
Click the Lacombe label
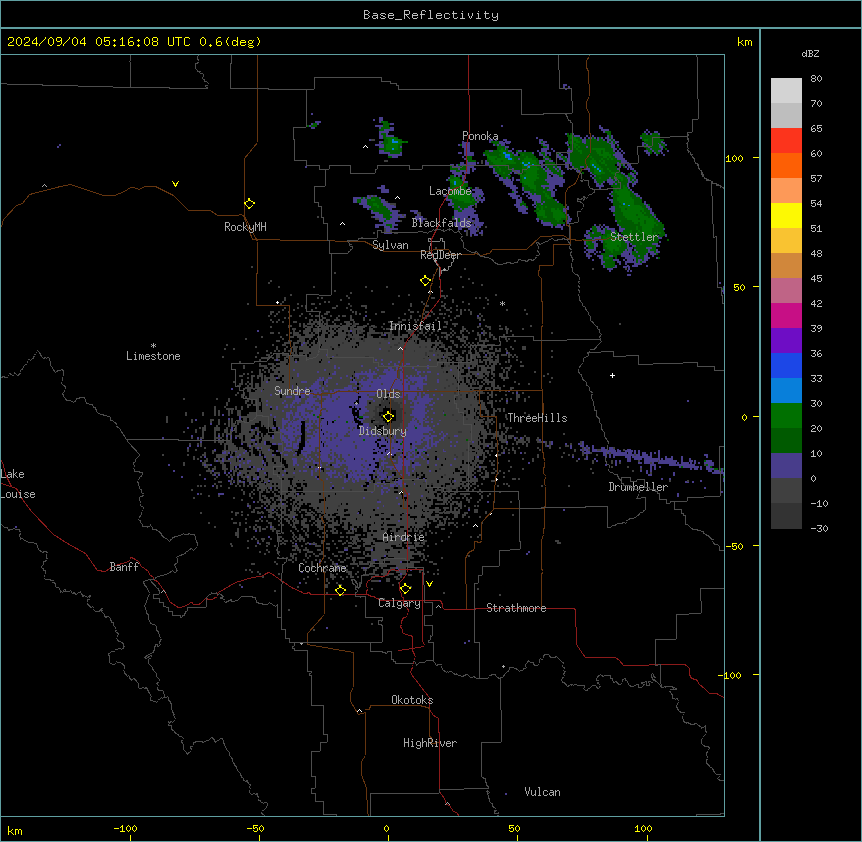point(450,191)
